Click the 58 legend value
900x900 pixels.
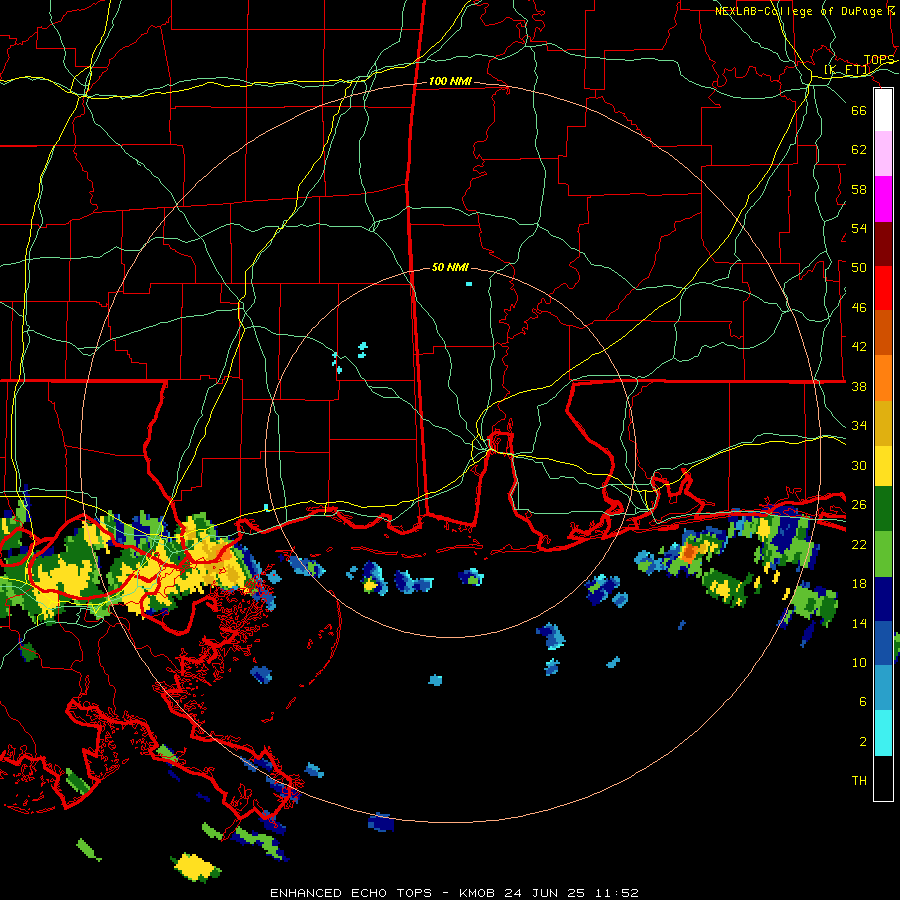(x=859, y=189)
